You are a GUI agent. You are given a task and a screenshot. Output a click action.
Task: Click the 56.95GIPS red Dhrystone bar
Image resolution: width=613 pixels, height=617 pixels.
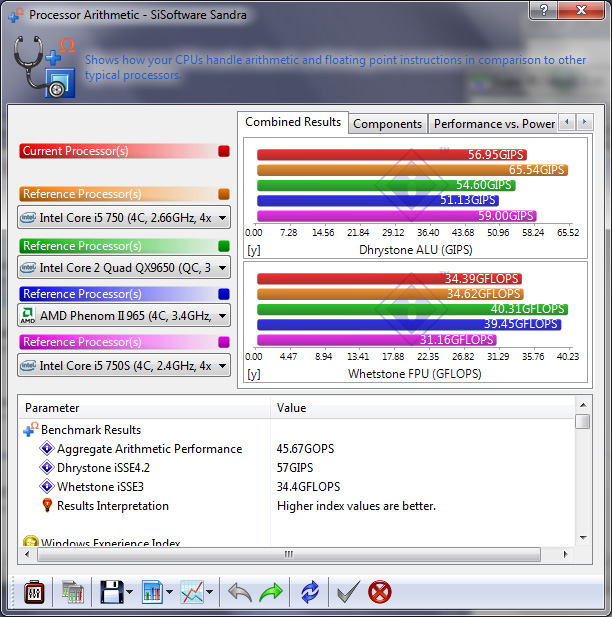[392, 155]
